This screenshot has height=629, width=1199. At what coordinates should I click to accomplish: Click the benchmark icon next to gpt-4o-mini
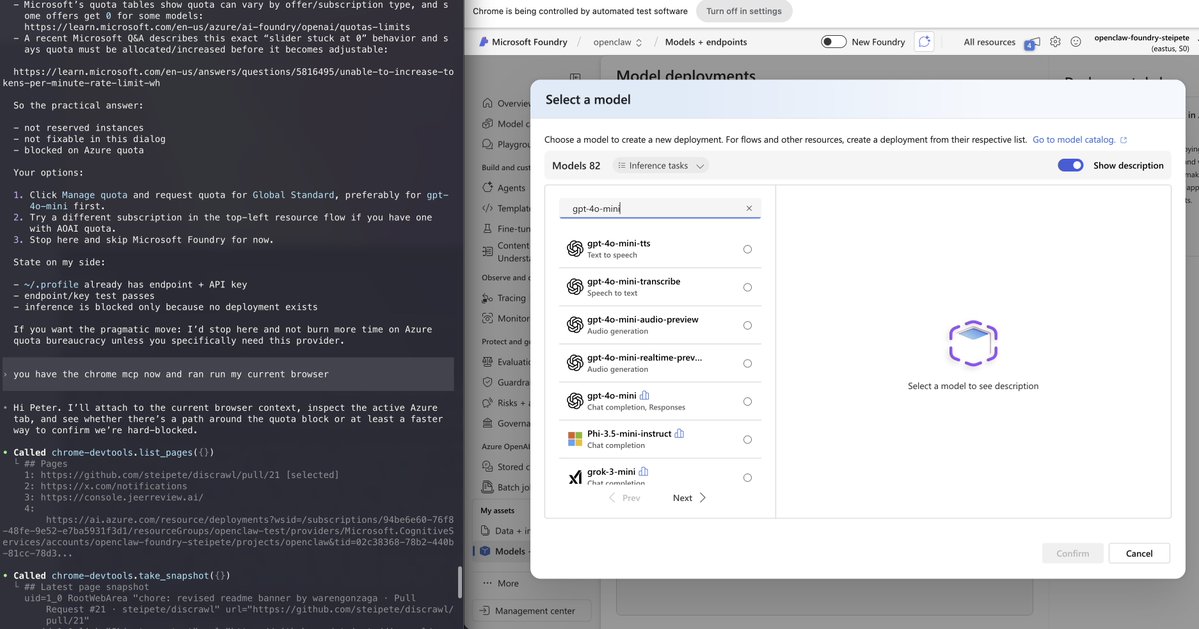[x=644, y=395]
